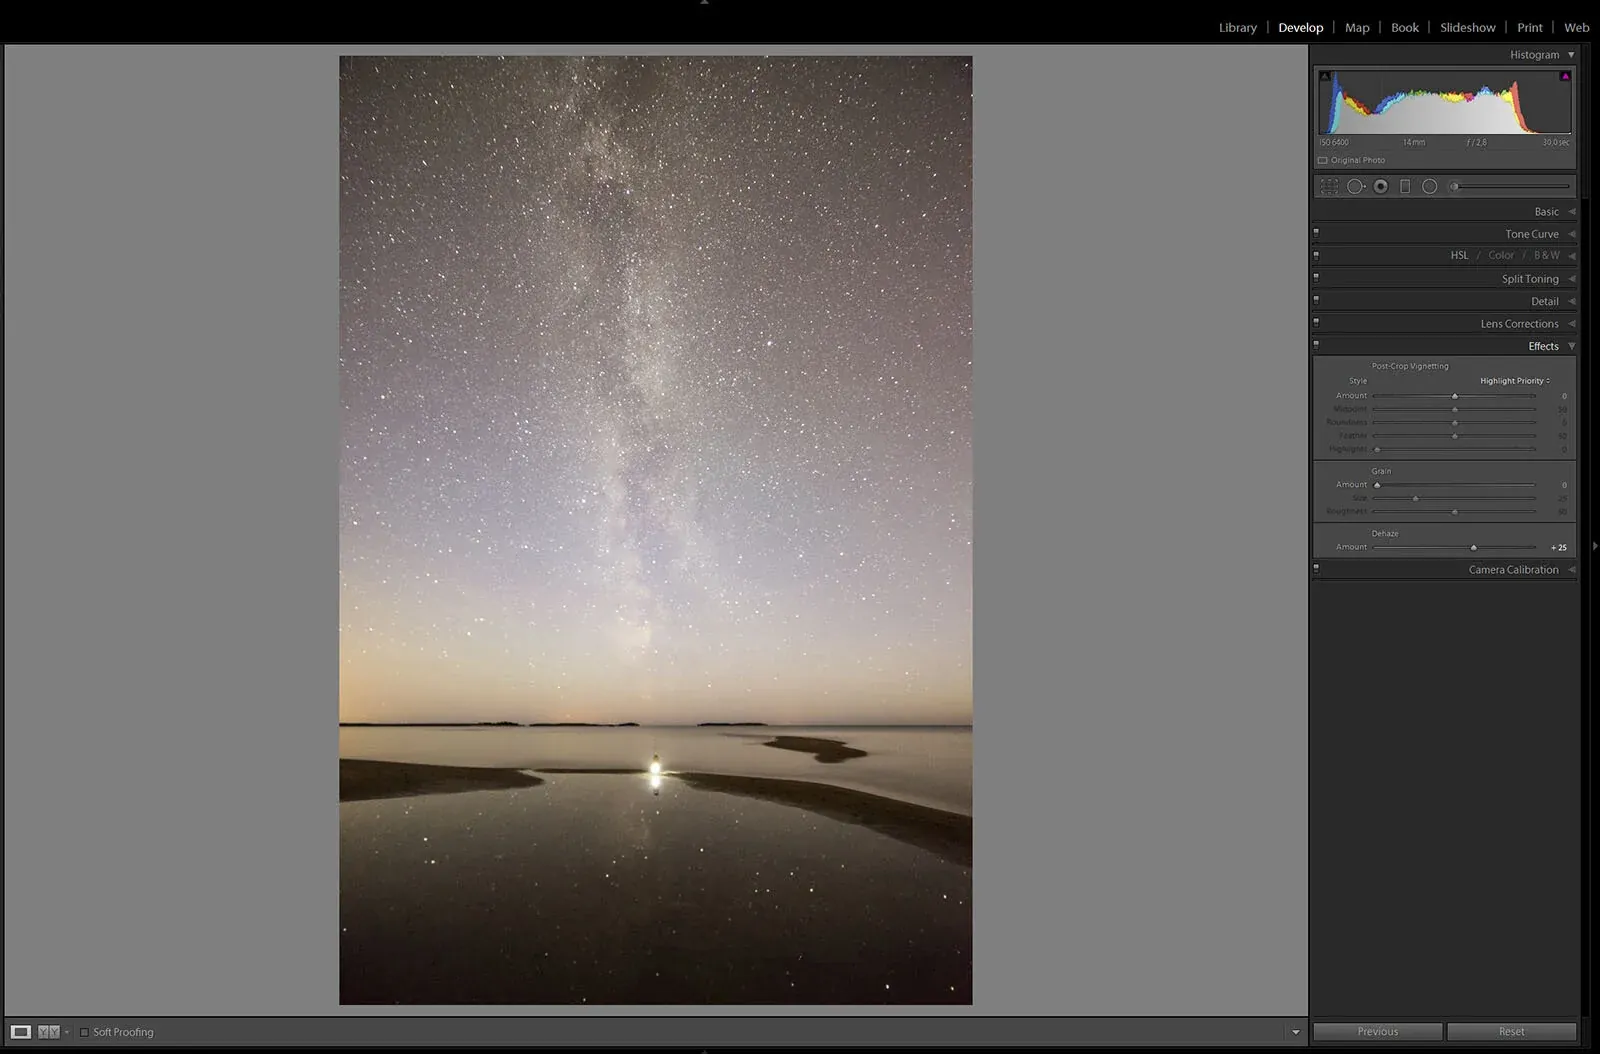The height and width of the screenshot is (1054, 1600).
Task: Toggle the histogram highlight clipping indicator
Action: [1565, 76]
